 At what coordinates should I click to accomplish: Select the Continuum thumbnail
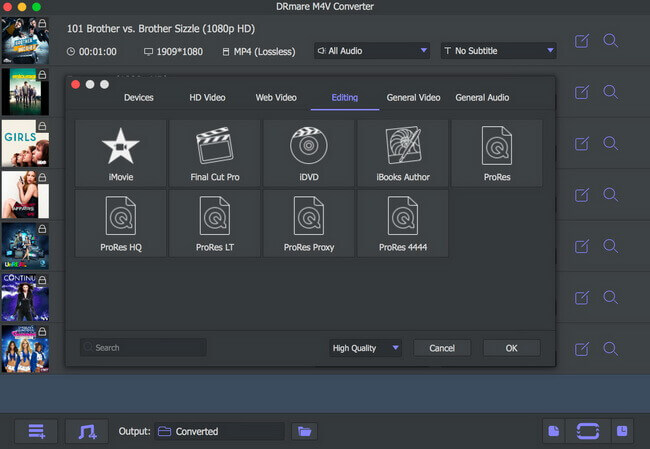click(25, 297)
